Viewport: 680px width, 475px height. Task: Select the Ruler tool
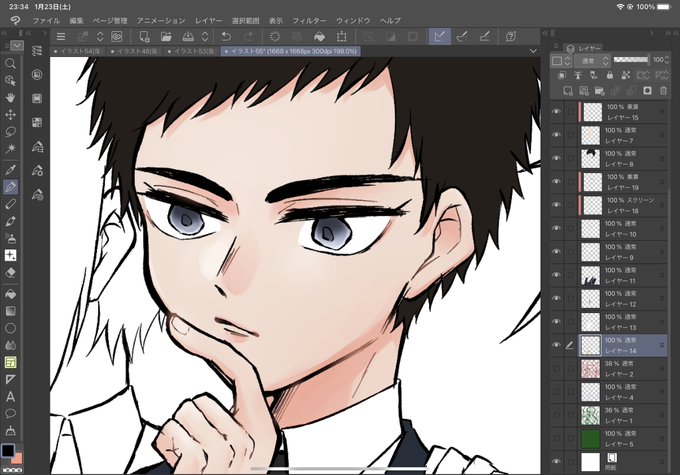pos(10,380)
